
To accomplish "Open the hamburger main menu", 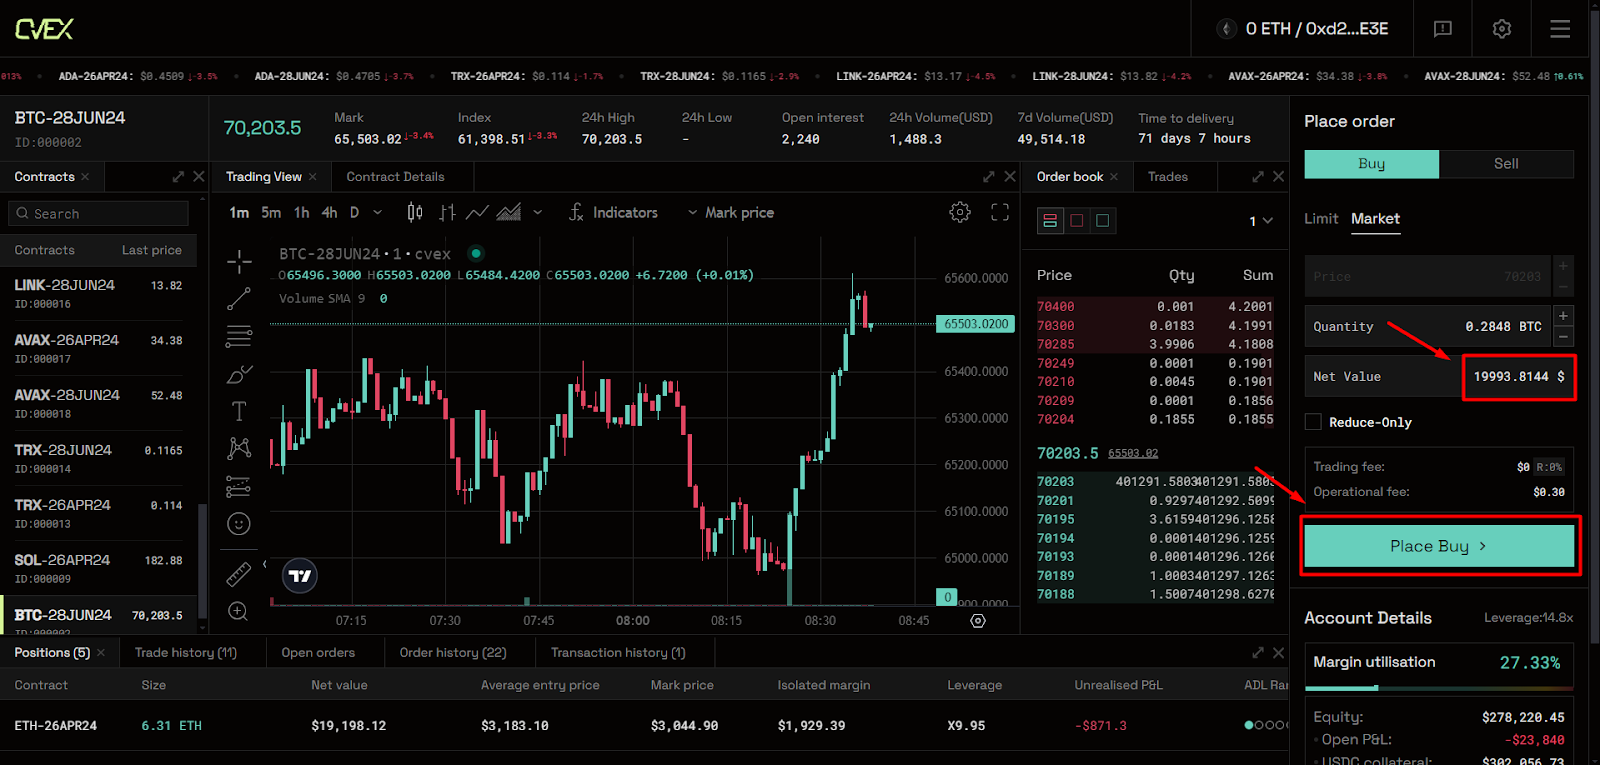I will coord(1560,29).
